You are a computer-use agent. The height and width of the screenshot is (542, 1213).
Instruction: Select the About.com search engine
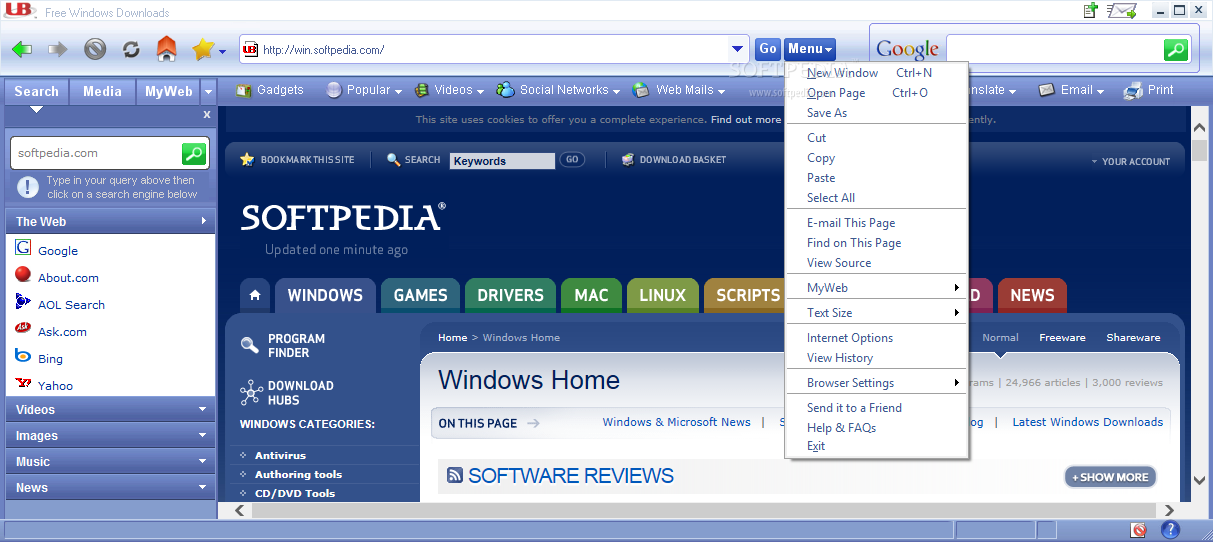coord(68,278)
